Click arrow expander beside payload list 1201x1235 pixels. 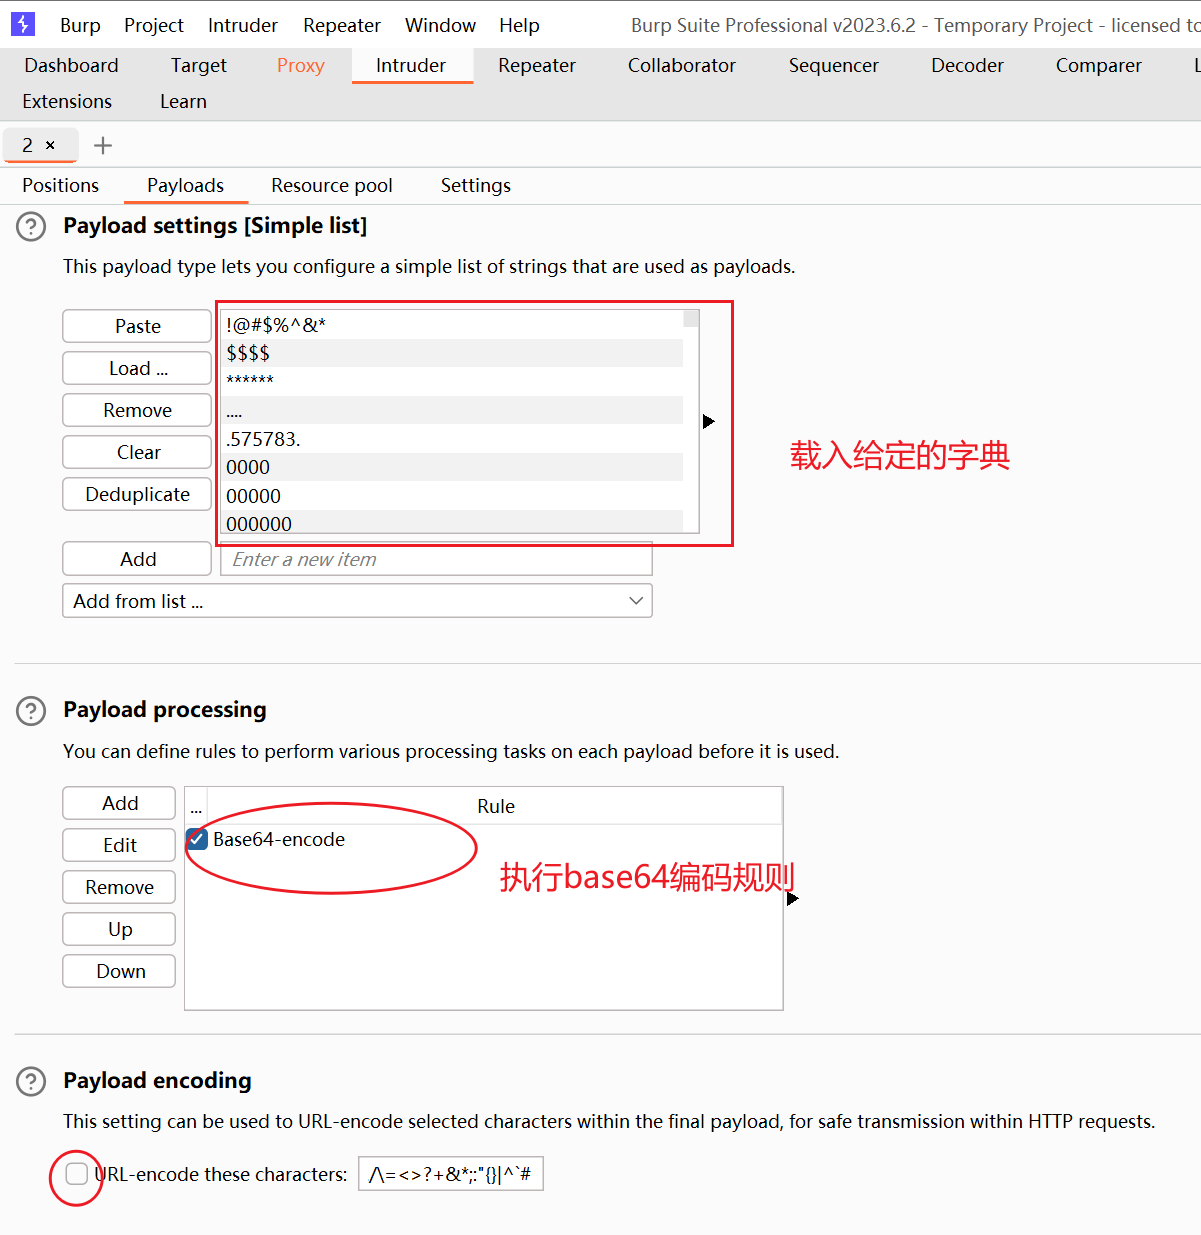coord(709,422)
